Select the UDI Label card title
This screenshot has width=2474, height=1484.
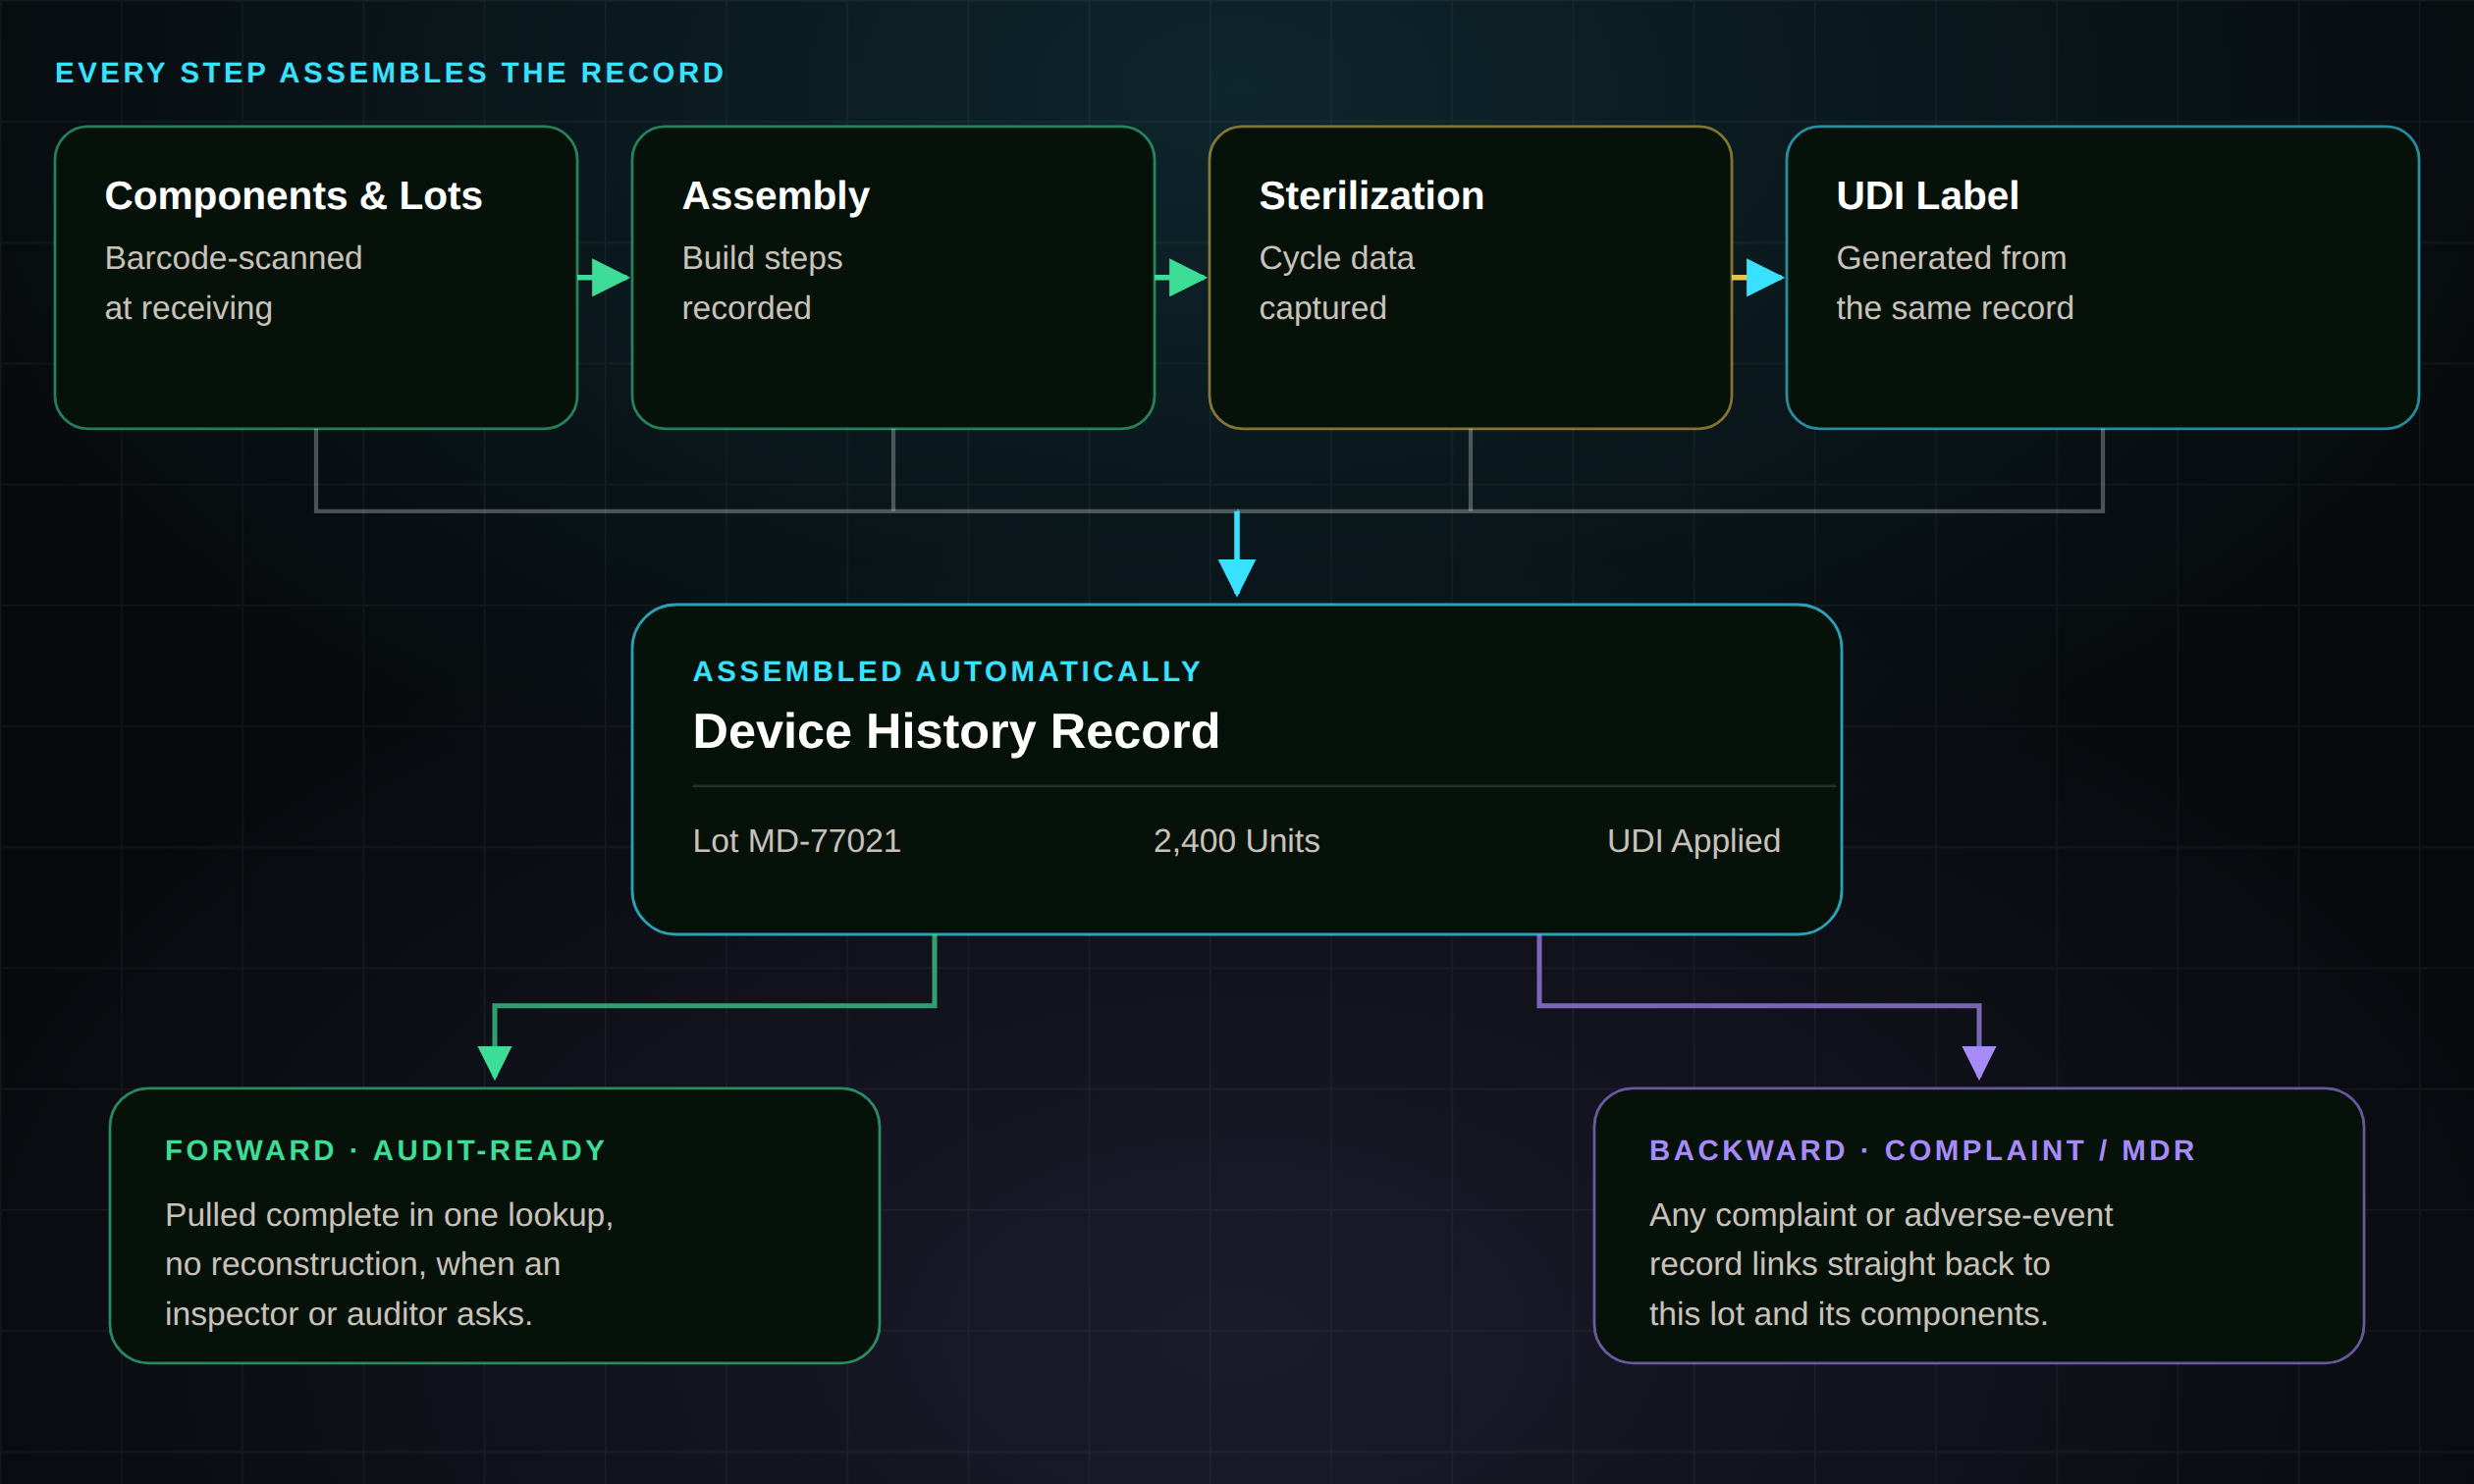1927,196
